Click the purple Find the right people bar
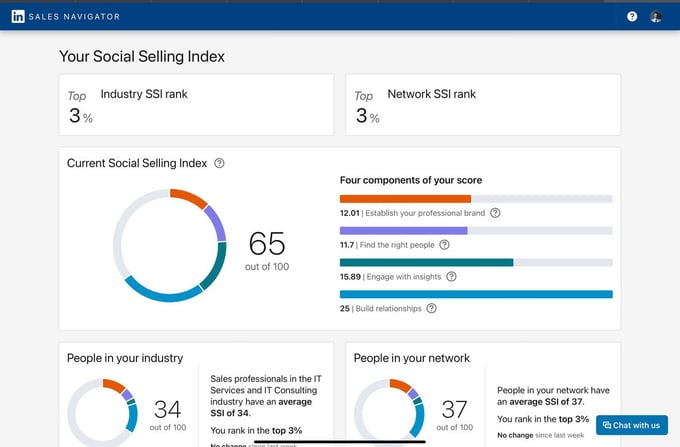 pos(403,231)
